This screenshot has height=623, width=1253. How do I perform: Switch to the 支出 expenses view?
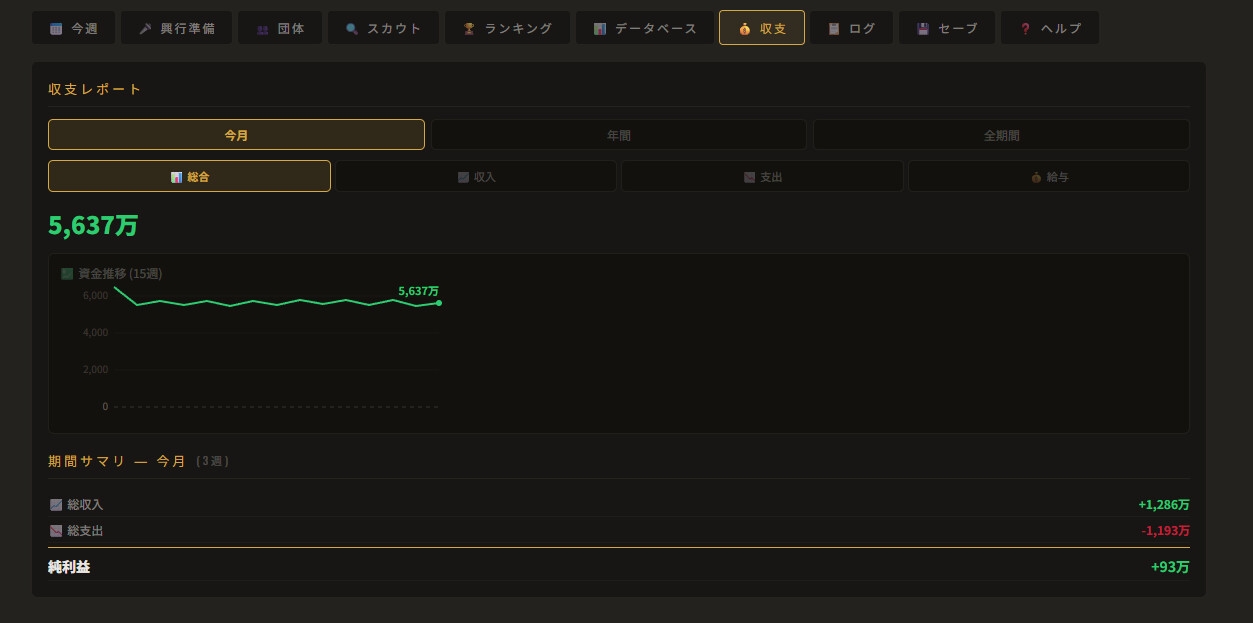pos(762,177)
